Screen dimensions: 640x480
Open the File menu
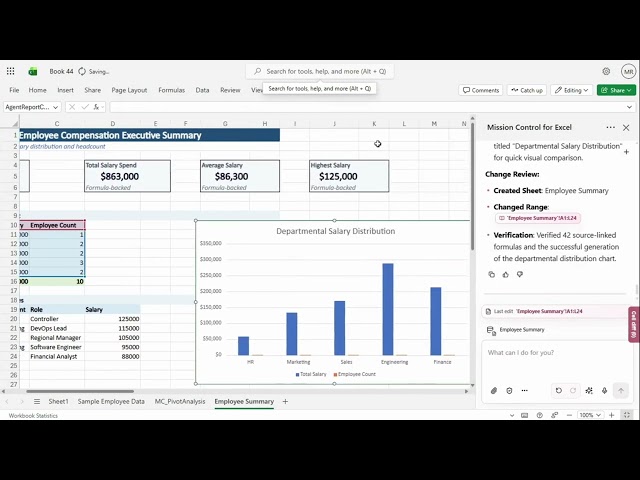(14, 90)
